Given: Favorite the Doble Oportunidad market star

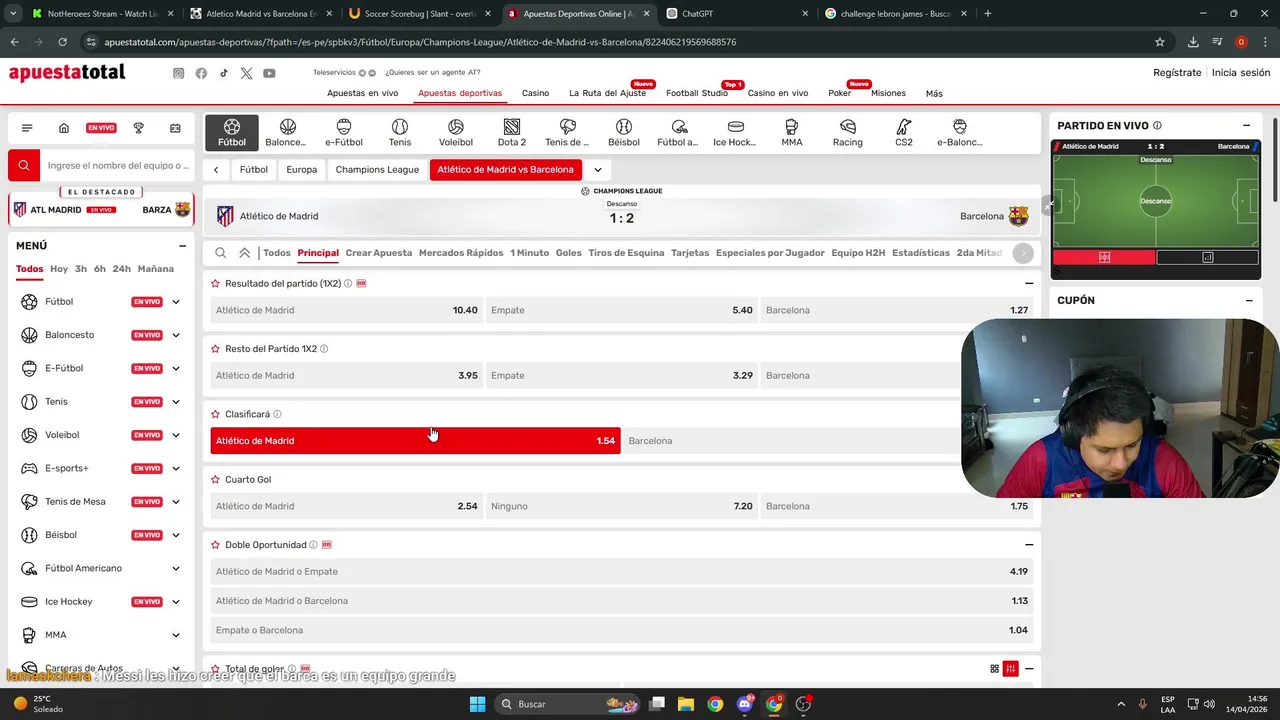Looking at the screenshot, I should pyautogui.click(x=215, y=545).
